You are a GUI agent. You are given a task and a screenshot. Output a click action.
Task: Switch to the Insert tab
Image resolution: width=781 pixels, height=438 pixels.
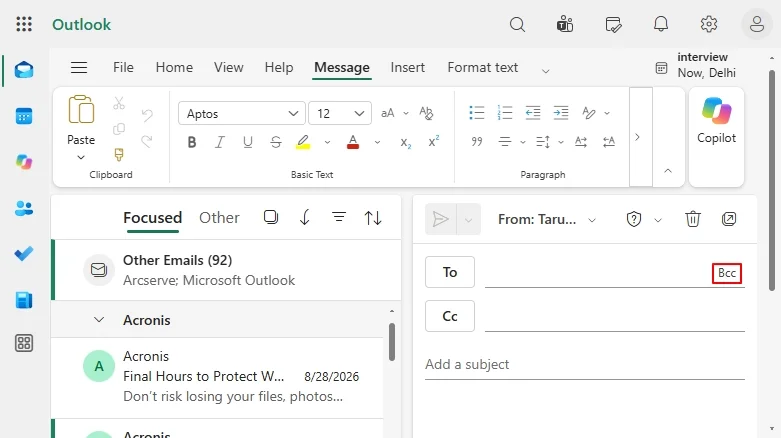[407, 67]
